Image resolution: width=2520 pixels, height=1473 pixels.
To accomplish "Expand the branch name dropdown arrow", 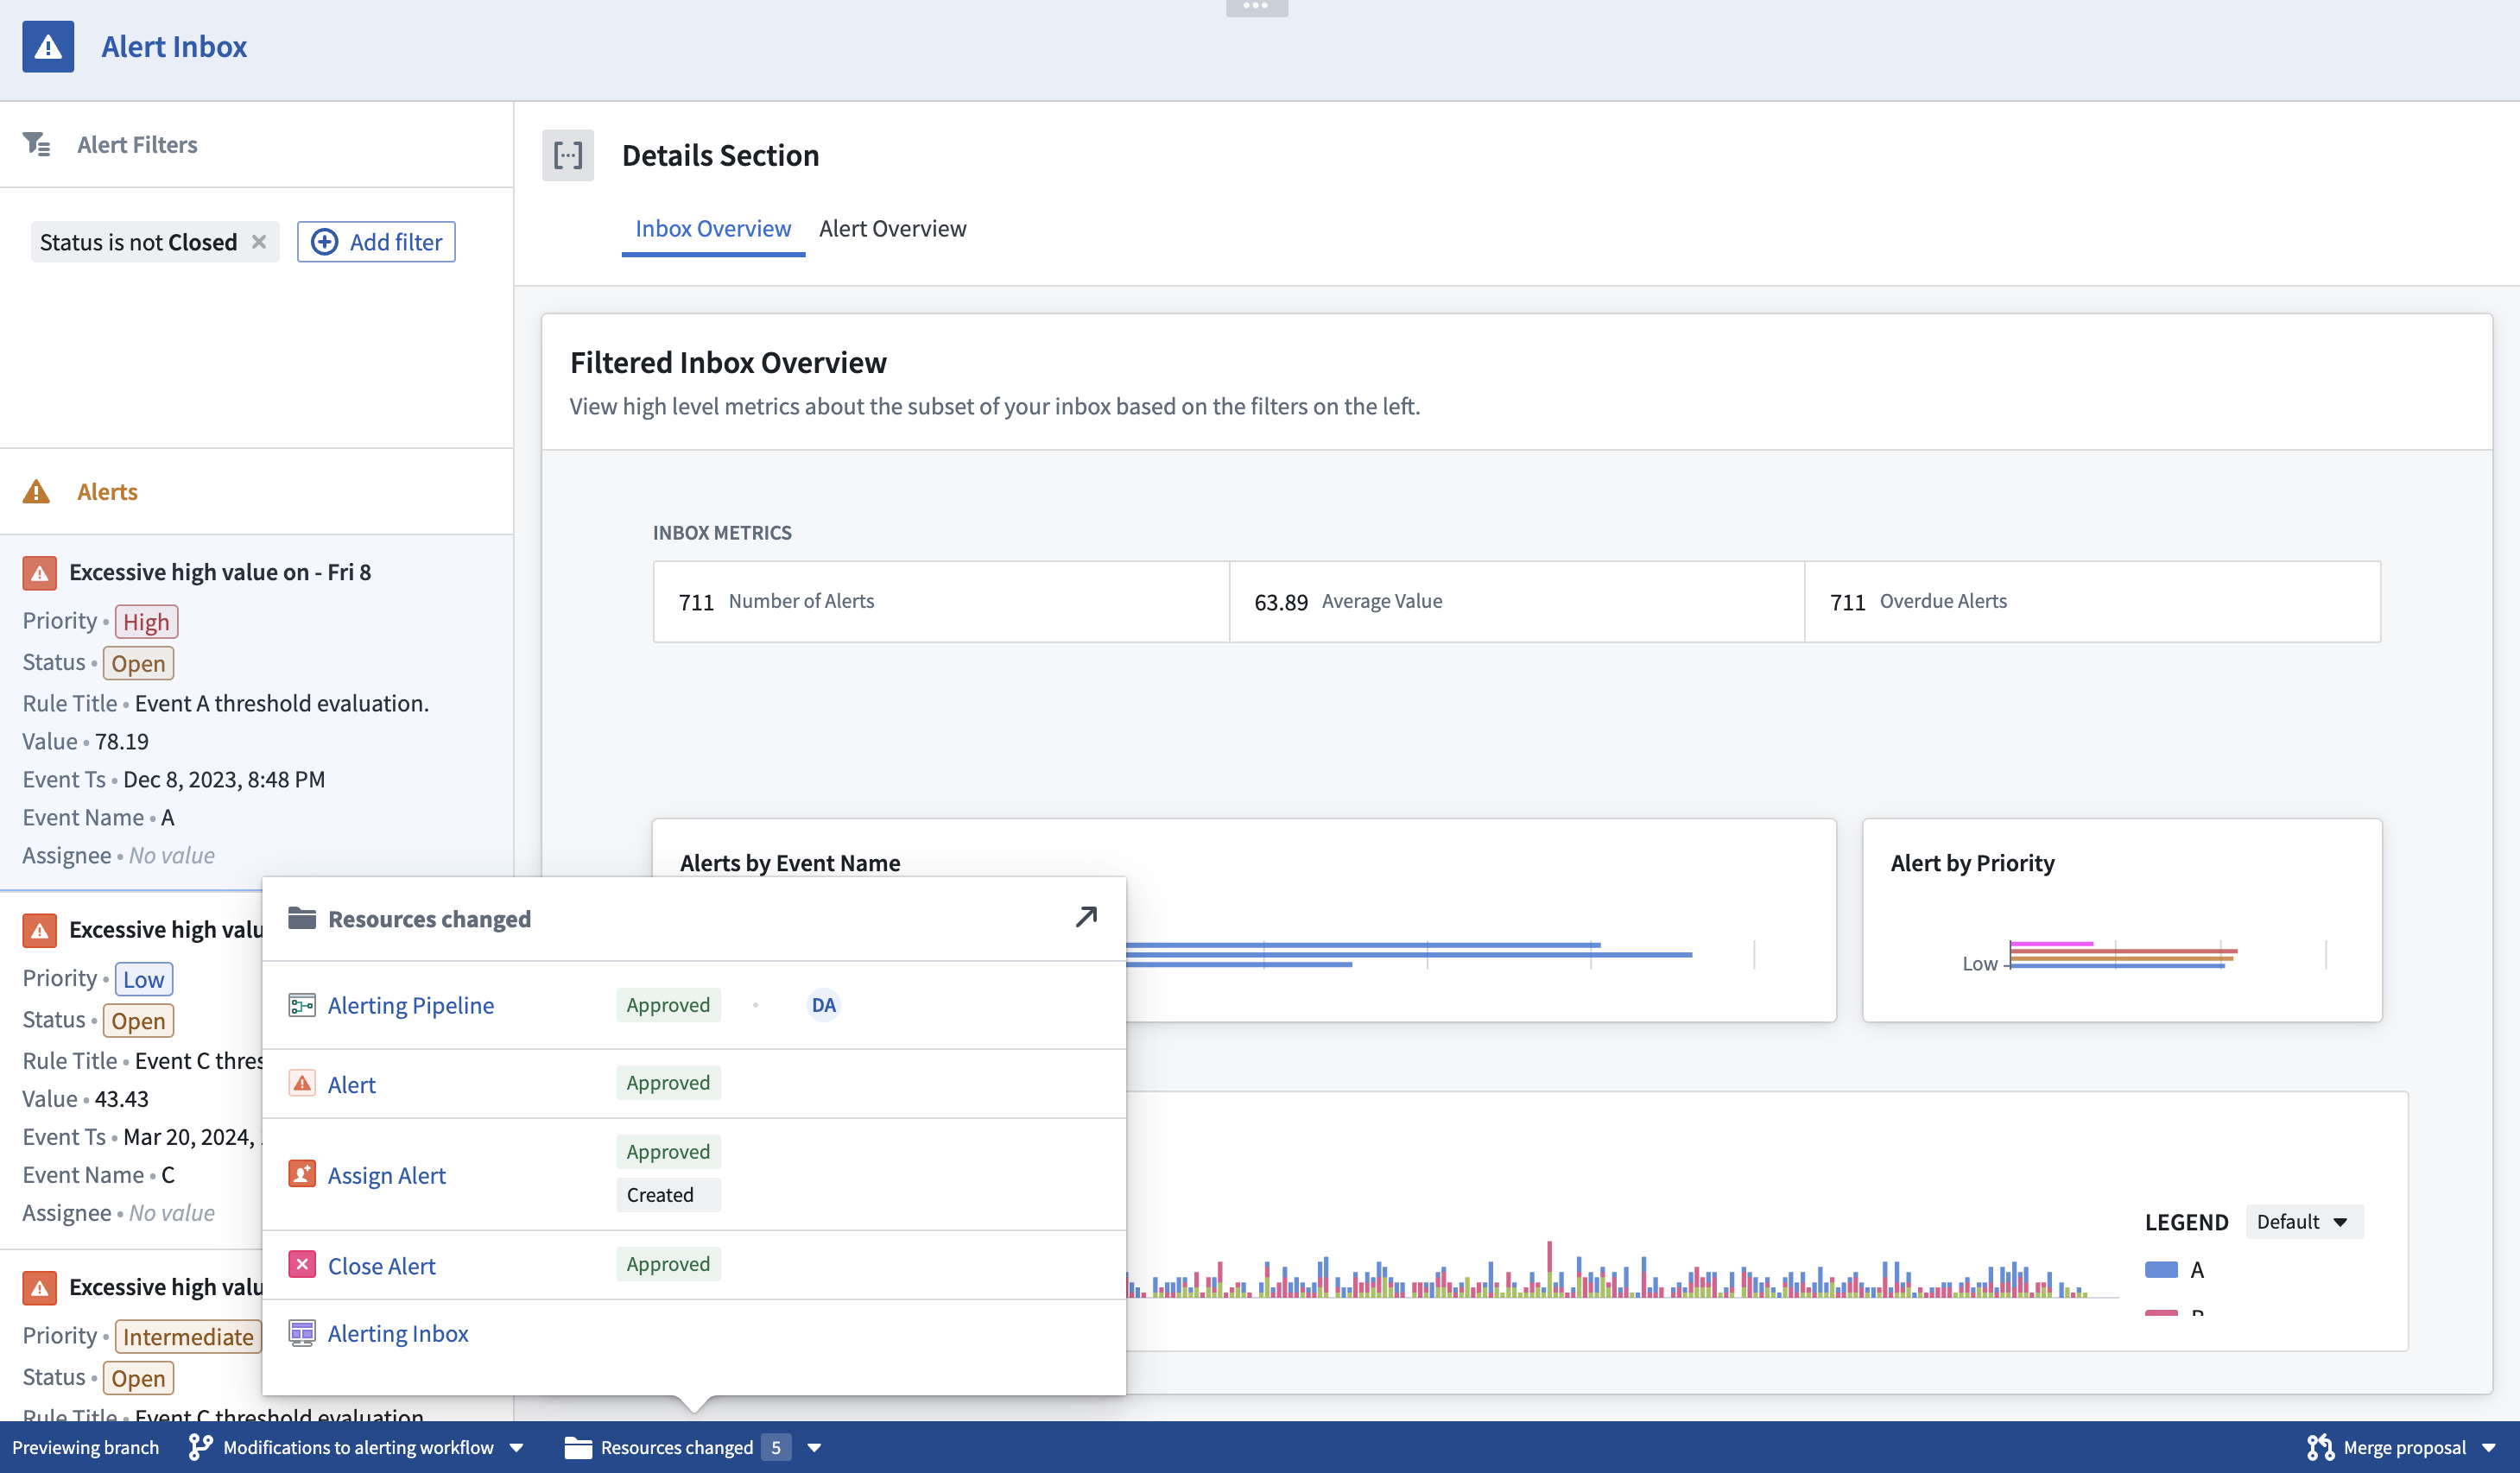I will 517,1447.
